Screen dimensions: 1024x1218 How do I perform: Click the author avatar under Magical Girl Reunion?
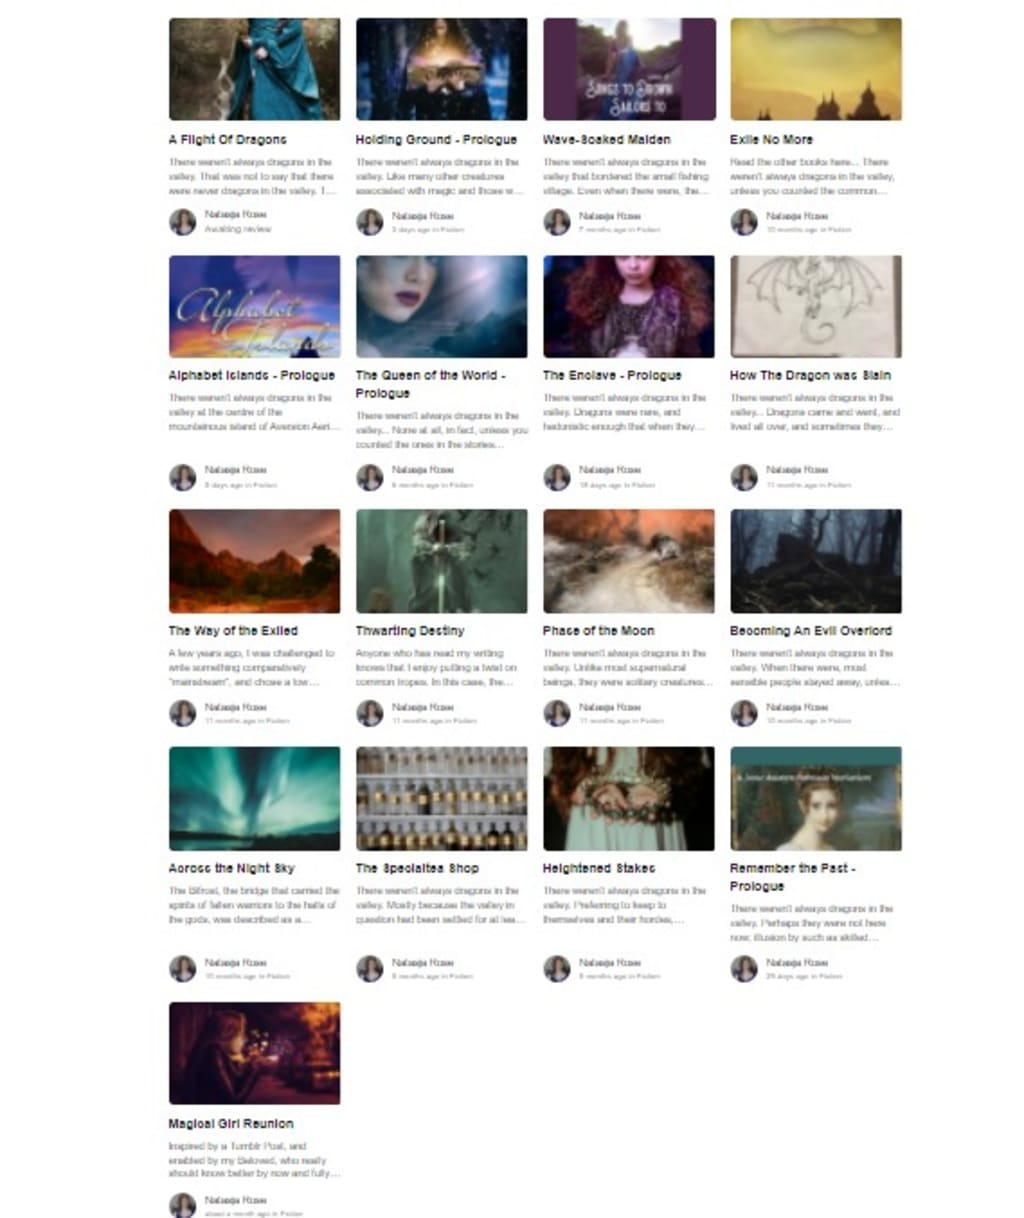tap(182, 1205)
